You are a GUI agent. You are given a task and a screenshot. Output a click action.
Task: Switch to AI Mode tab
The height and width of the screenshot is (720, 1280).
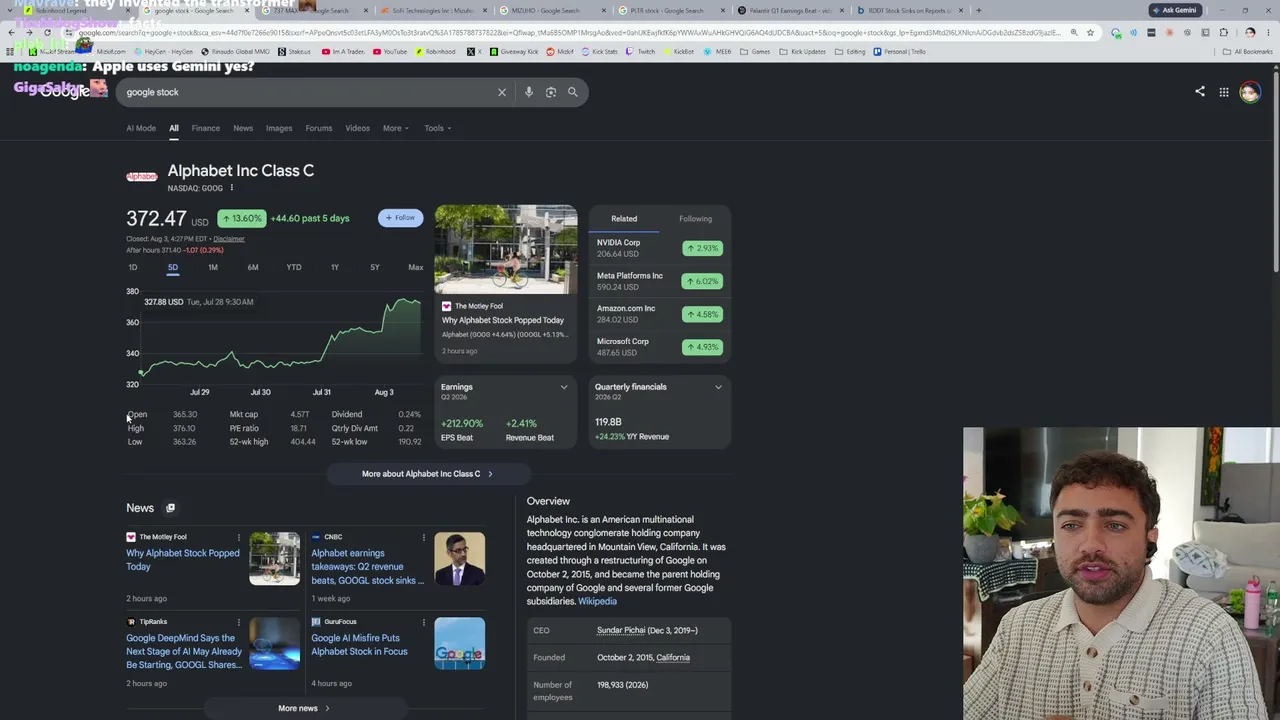point(141,128)
